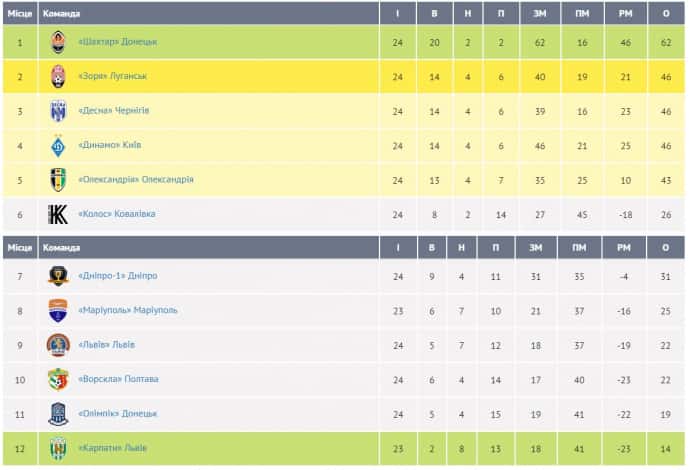This screenshot has height=470, width=690.
Task: Click the «Місце» header of the bottom table
Action: 19,247
